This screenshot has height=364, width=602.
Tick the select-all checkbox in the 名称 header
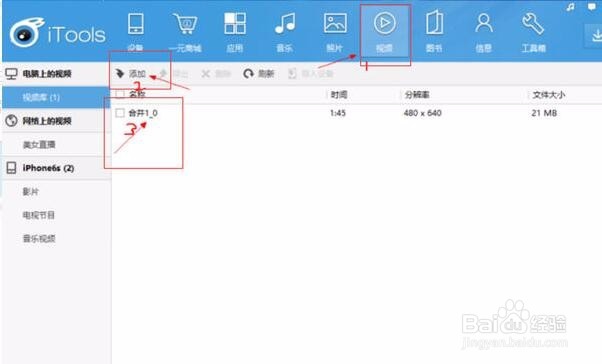pos(120,94)
